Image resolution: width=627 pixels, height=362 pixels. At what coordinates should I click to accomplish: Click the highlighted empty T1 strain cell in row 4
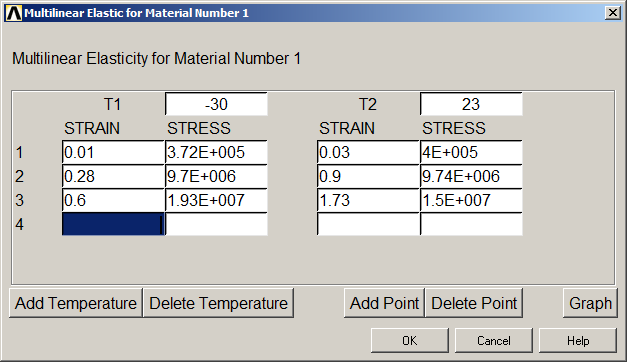tap(114, 224)
